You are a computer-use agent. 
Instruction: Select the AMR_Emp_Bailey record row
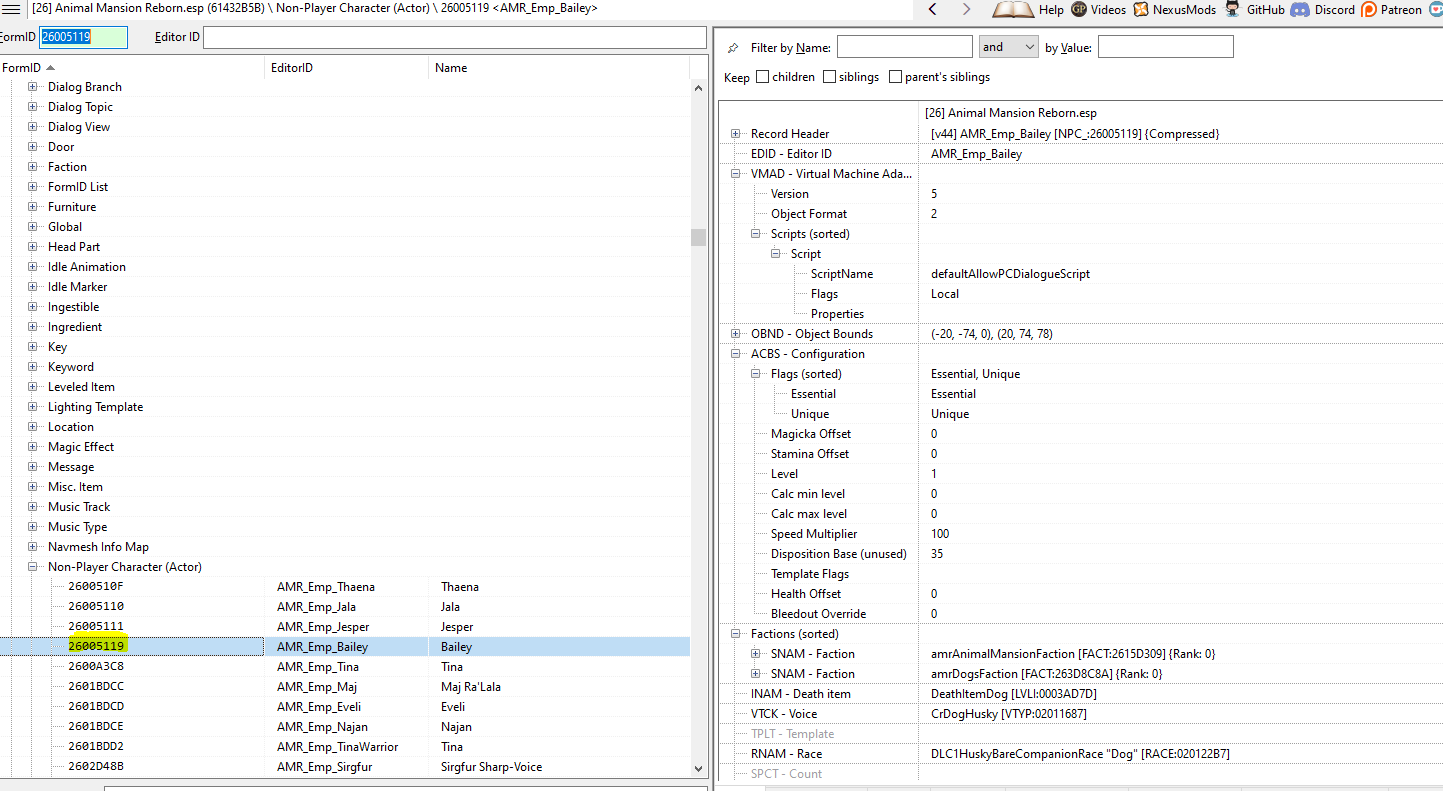click(345, 647)
